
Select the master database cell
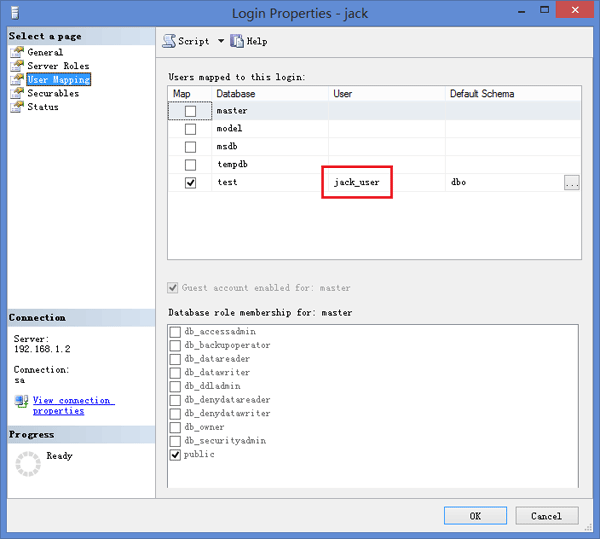click(270, 111)
